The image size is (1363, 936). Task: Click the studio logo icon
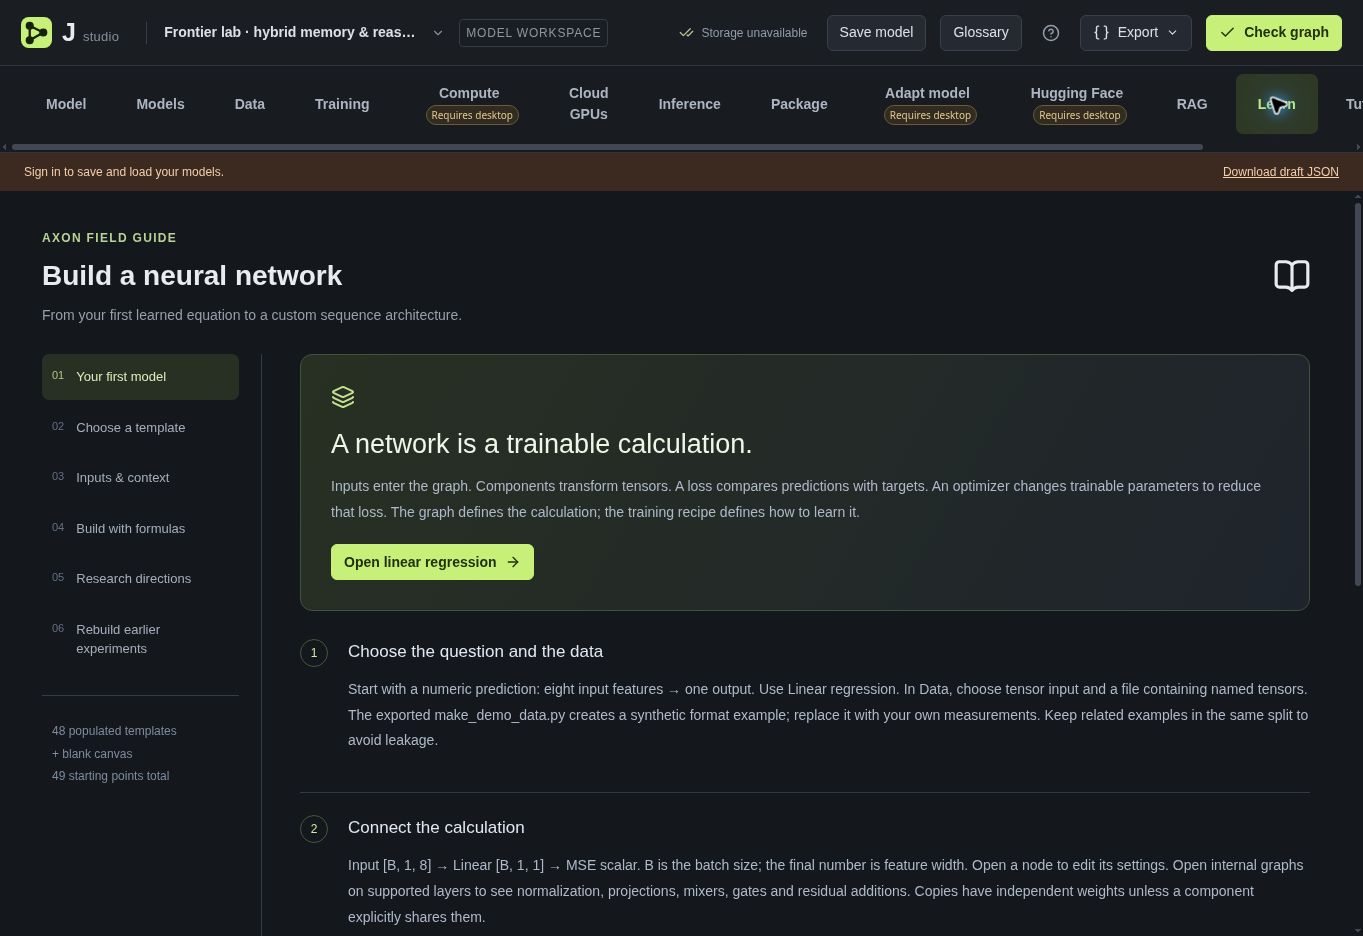pyautogui.click(x=36, y=33)
